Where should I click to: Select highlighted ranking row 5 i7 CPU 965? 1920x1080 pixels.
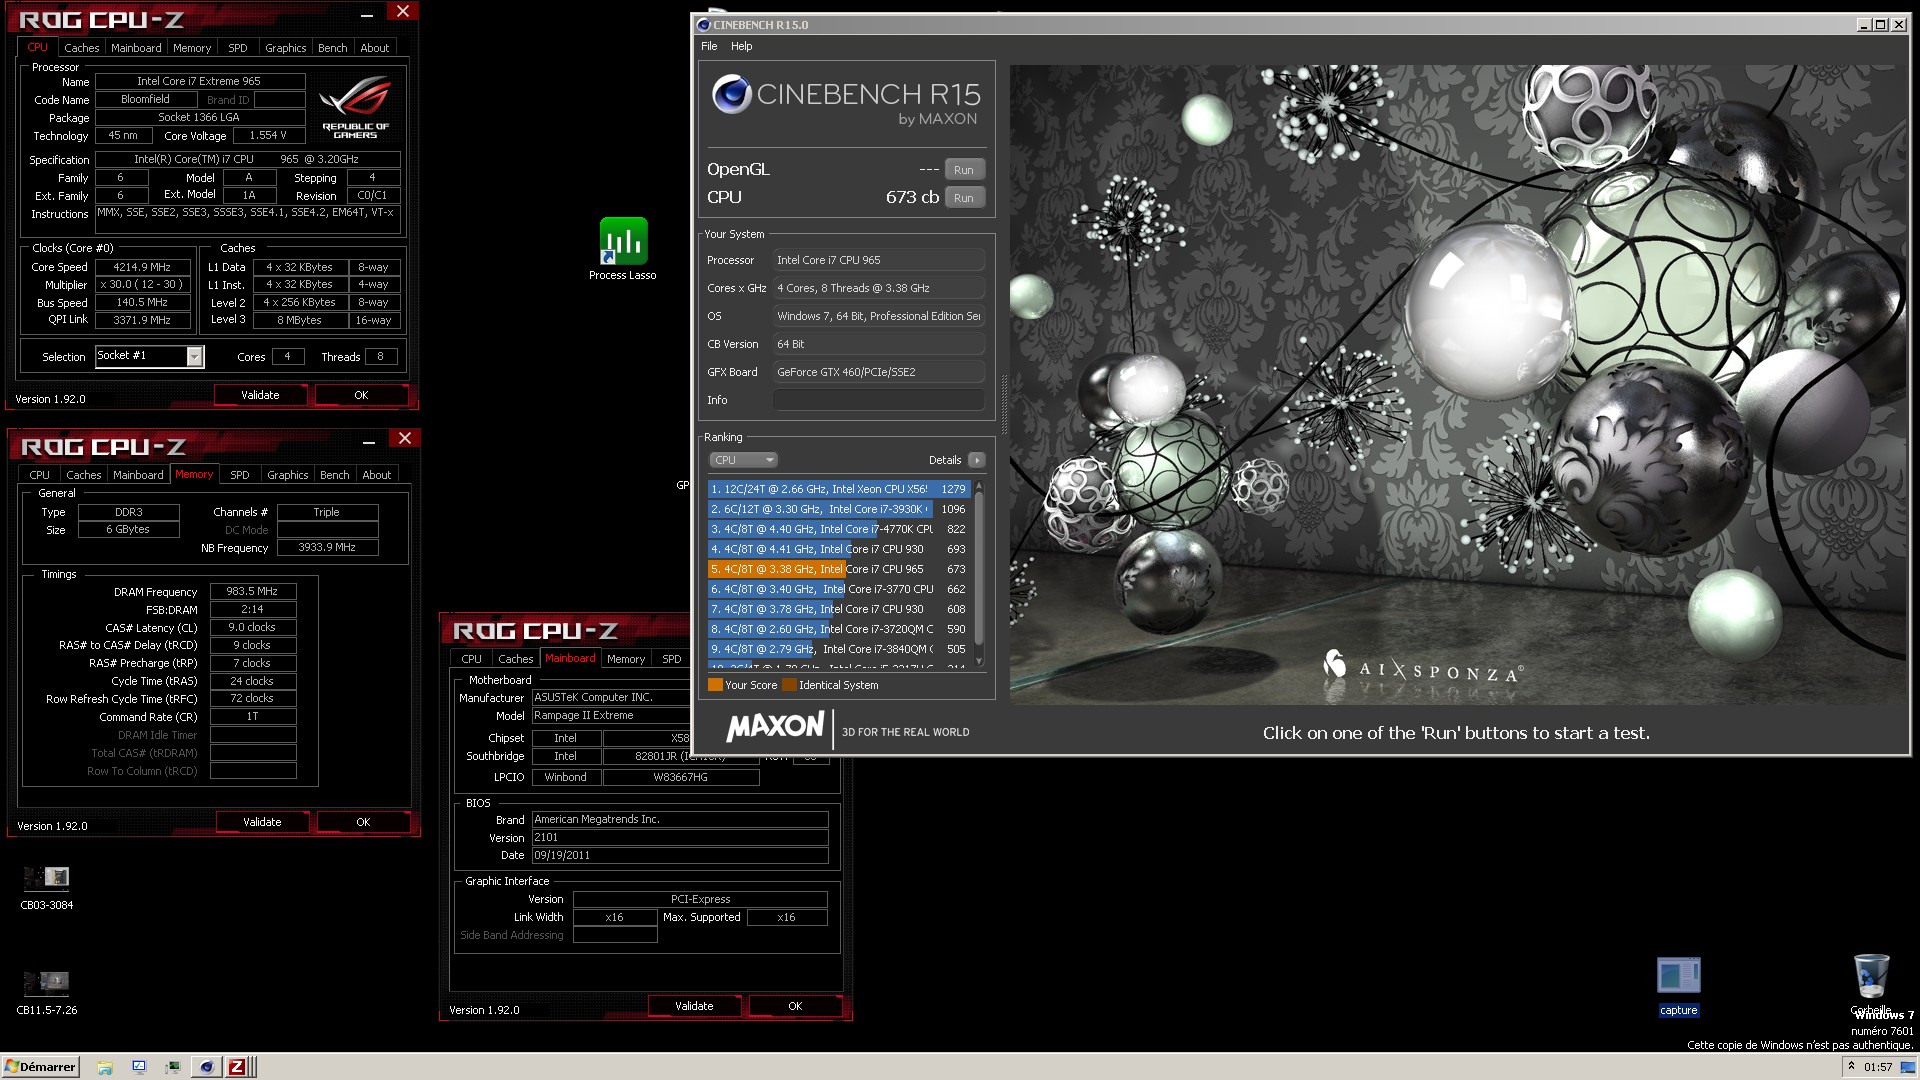click(x=838, y=569)
